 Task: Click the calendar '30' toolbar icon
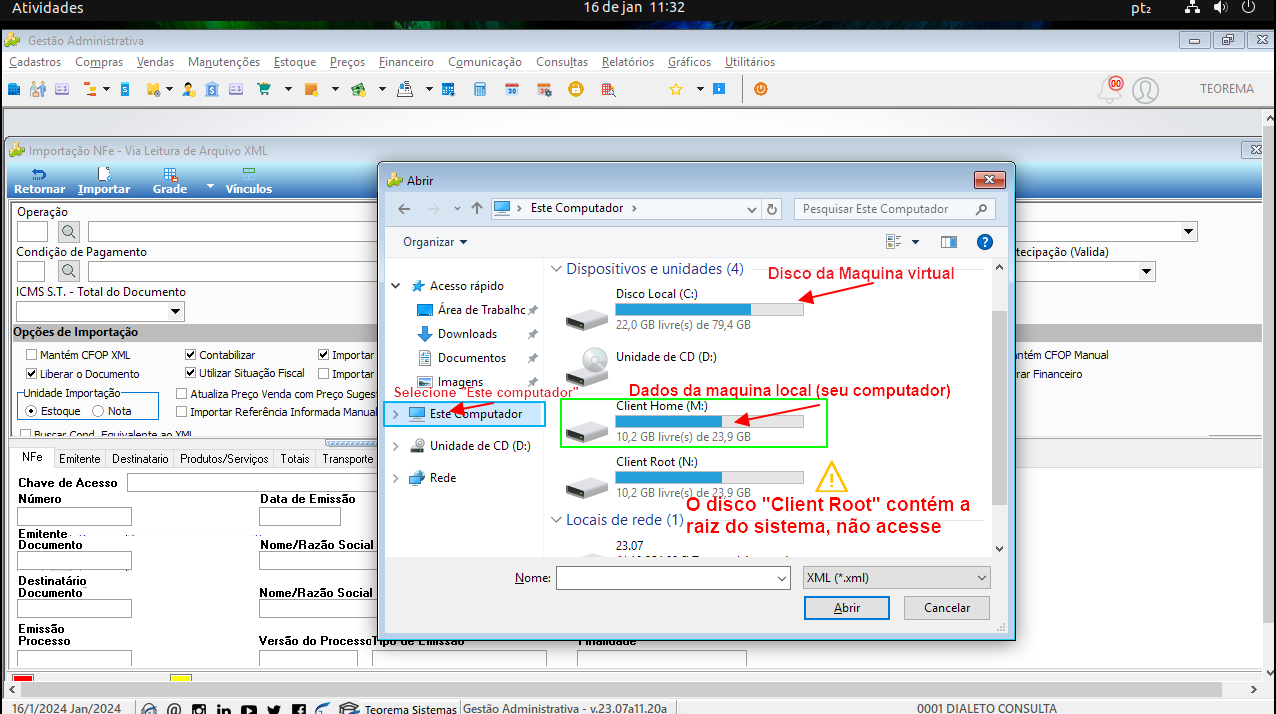(511, 89)
